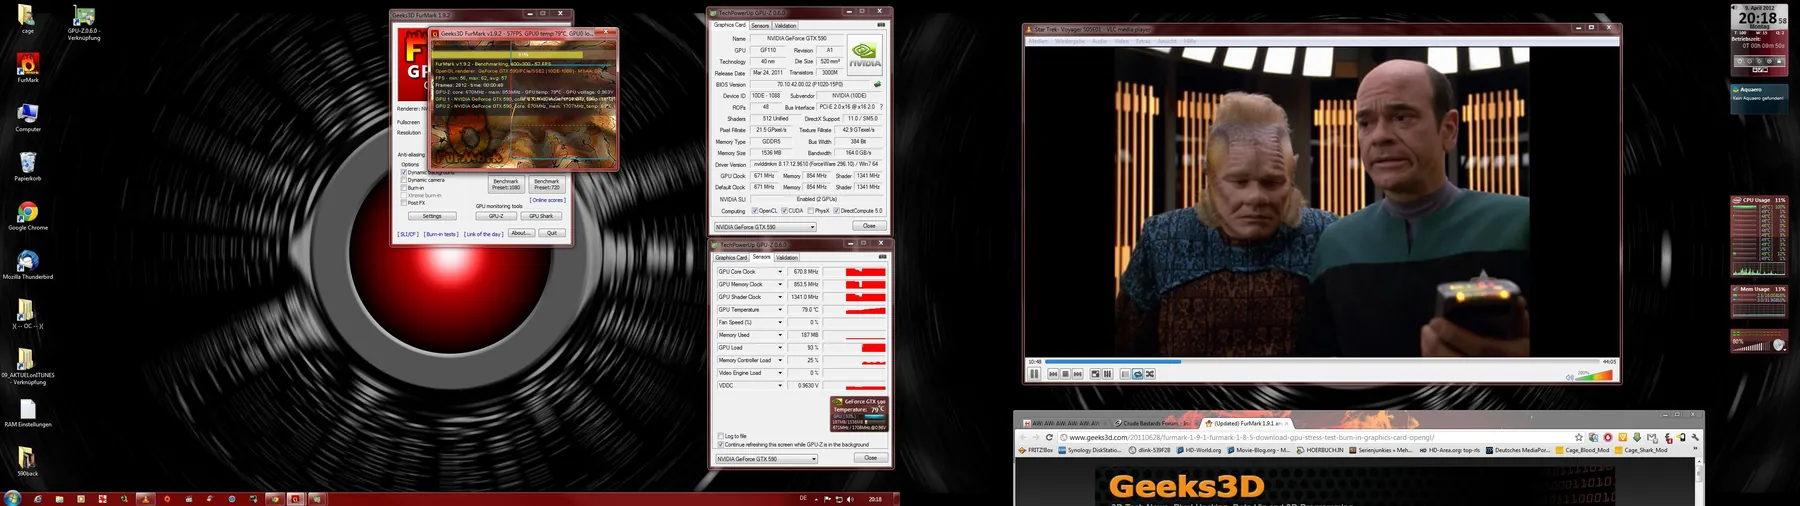Toggle VLC fullscreen button
1800x506 pixels.
(1095, 374)
